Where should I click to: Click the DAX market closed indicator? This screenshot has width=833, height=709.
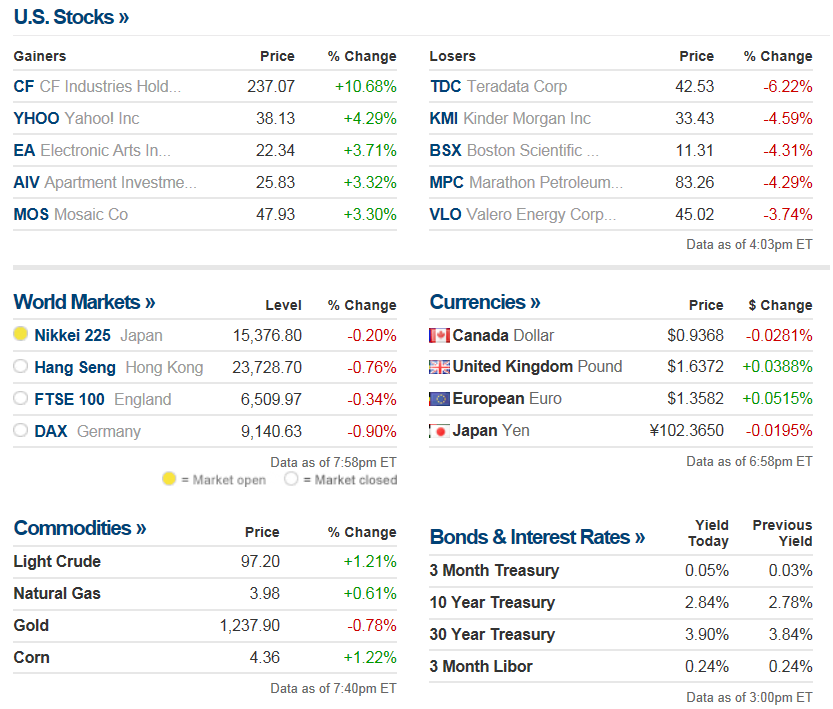[21, 430]
